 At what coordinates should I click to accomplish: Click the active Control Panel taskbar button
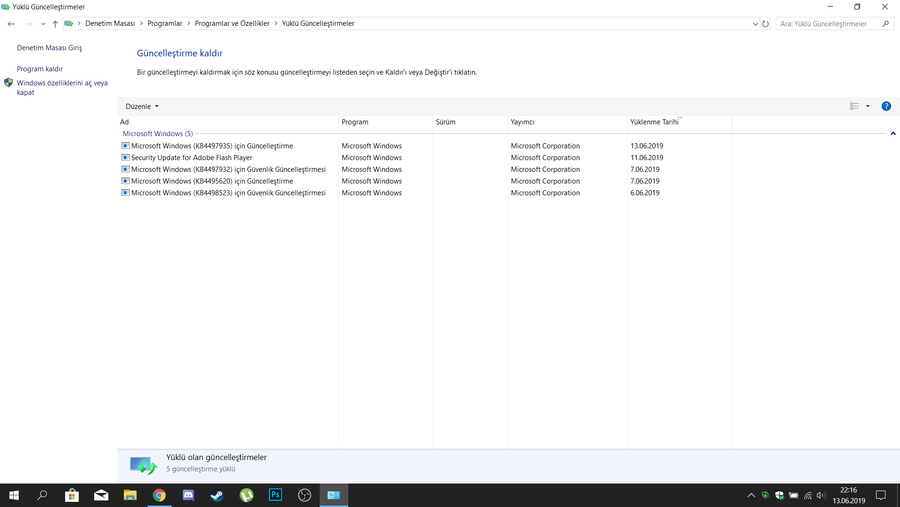point(333,495)
